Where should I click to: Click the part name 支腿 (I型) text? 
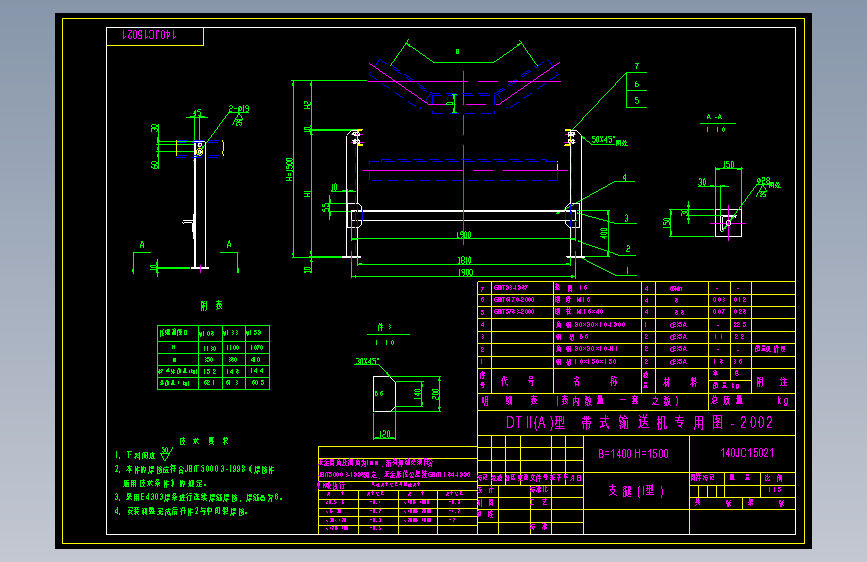[x=636, y=491]
